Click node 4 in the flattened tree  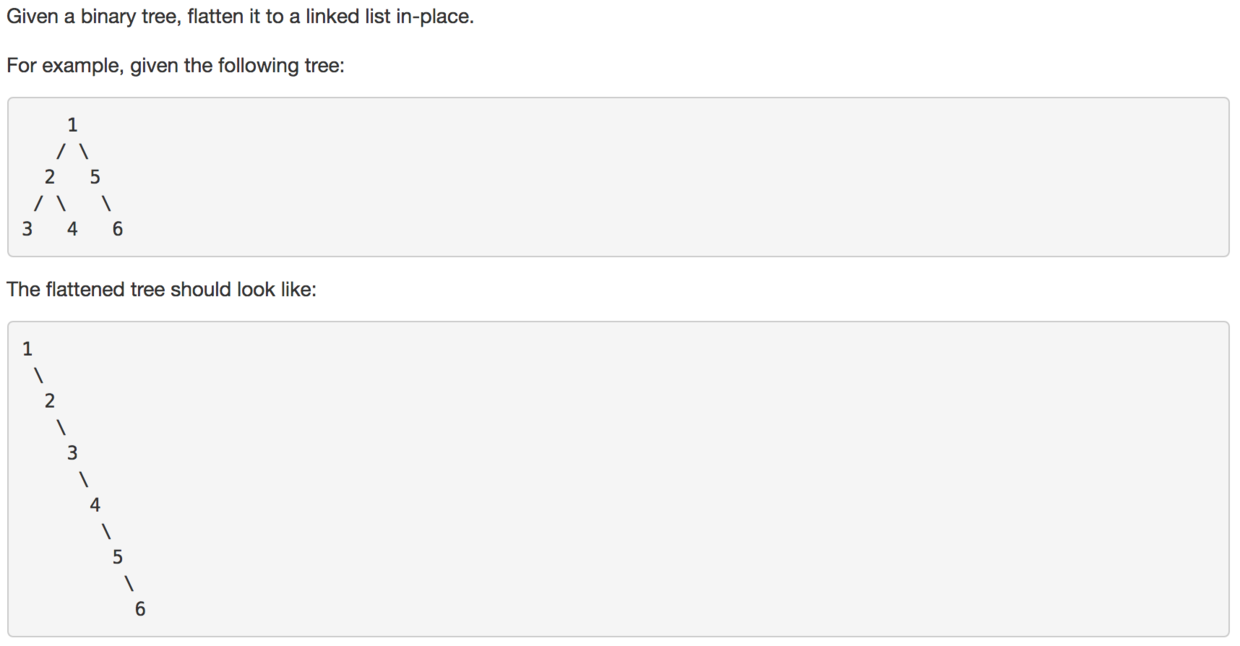(x=95, y=505)
